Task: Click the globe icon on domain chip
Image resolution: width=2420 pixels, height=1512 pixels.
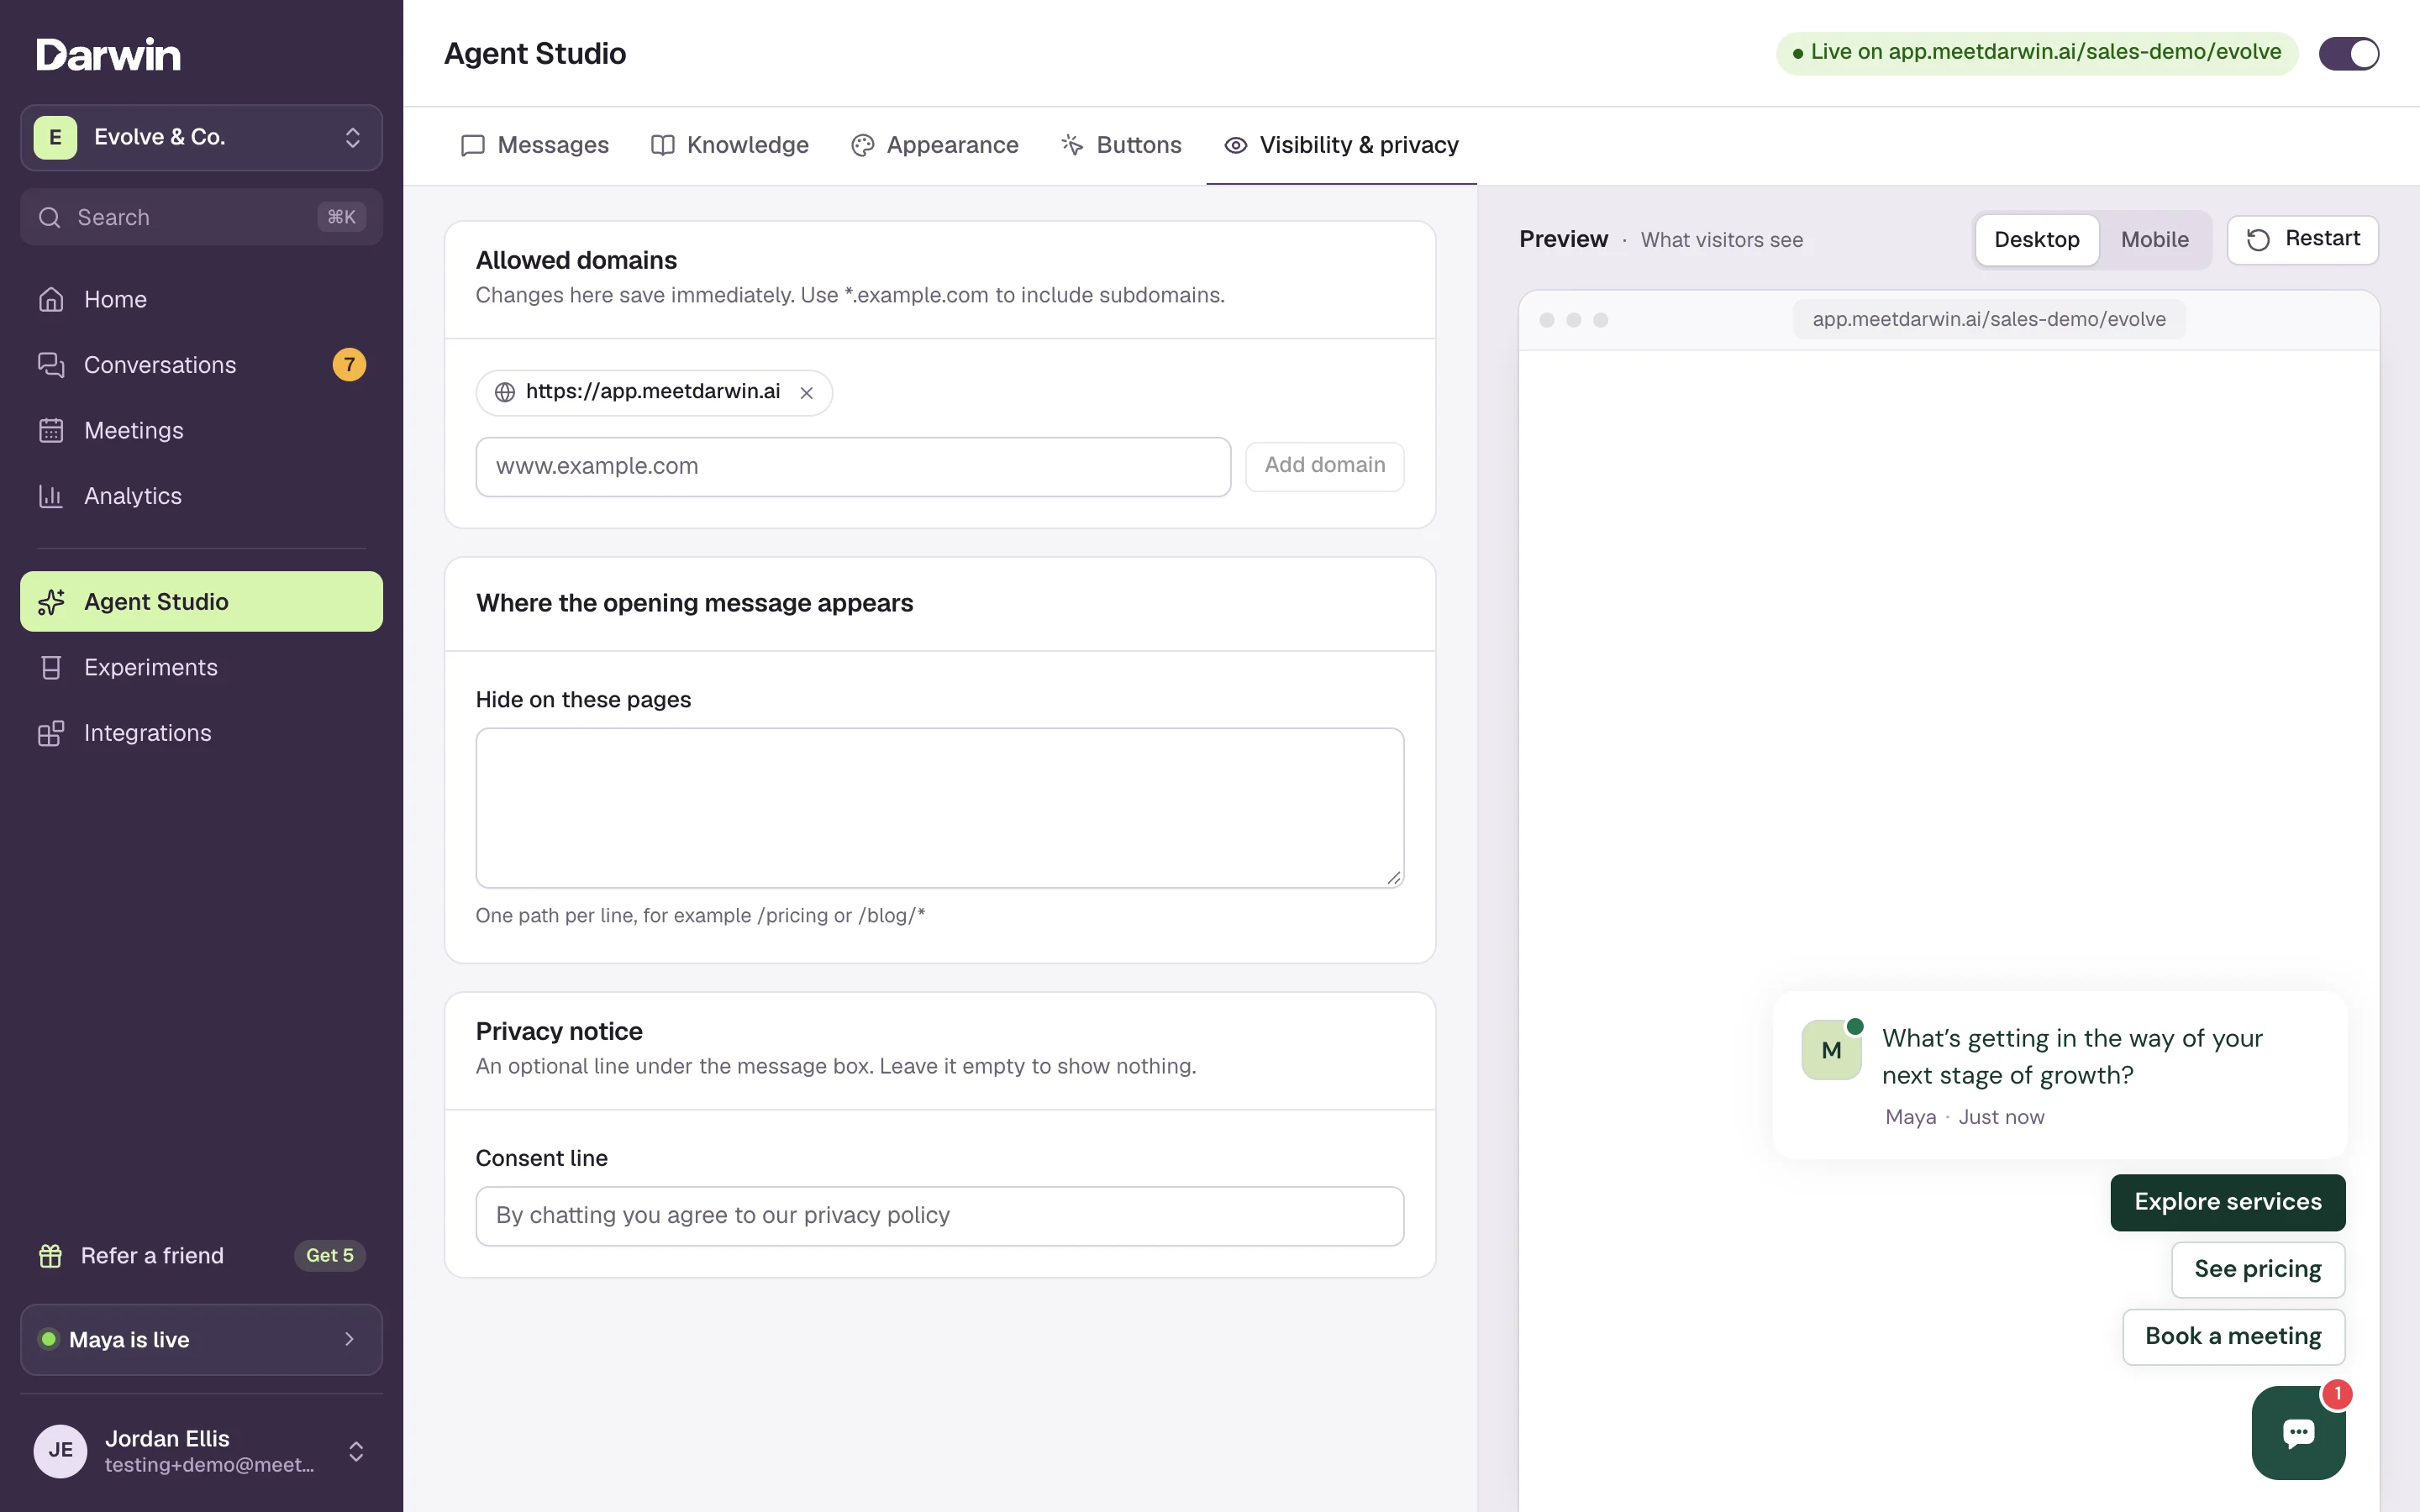Action: (505, 392)
